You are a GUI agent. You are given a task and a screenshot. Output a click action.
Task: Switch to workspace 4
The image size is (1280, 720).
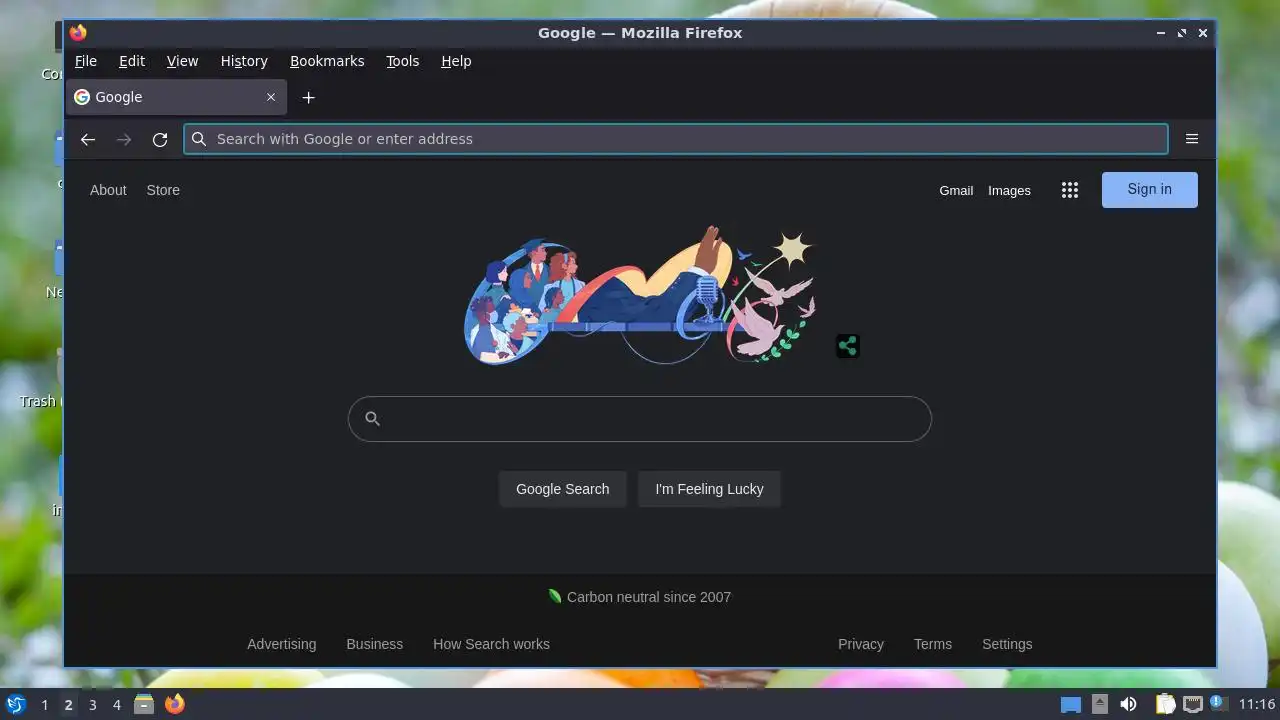116,705
